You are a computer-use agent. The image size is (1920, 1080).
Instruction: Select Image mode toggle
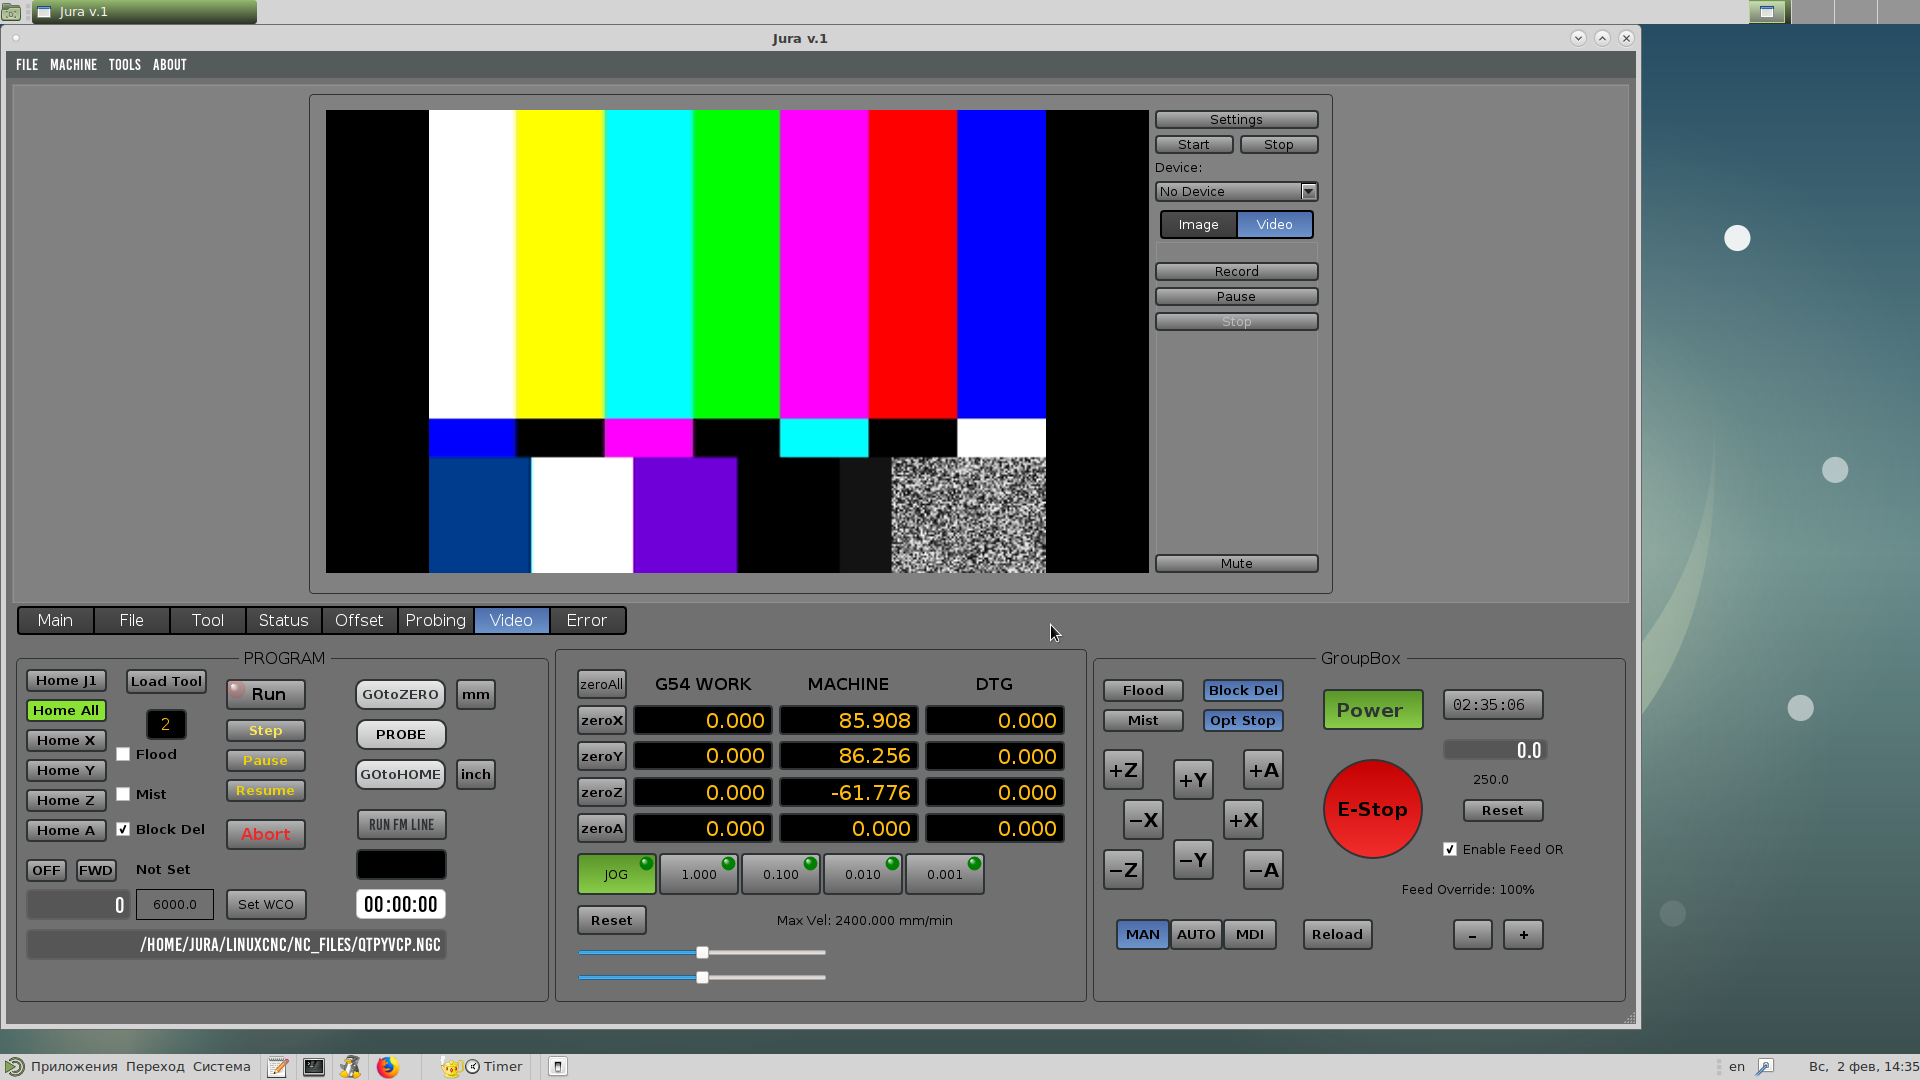click(x=1198, y=225)
